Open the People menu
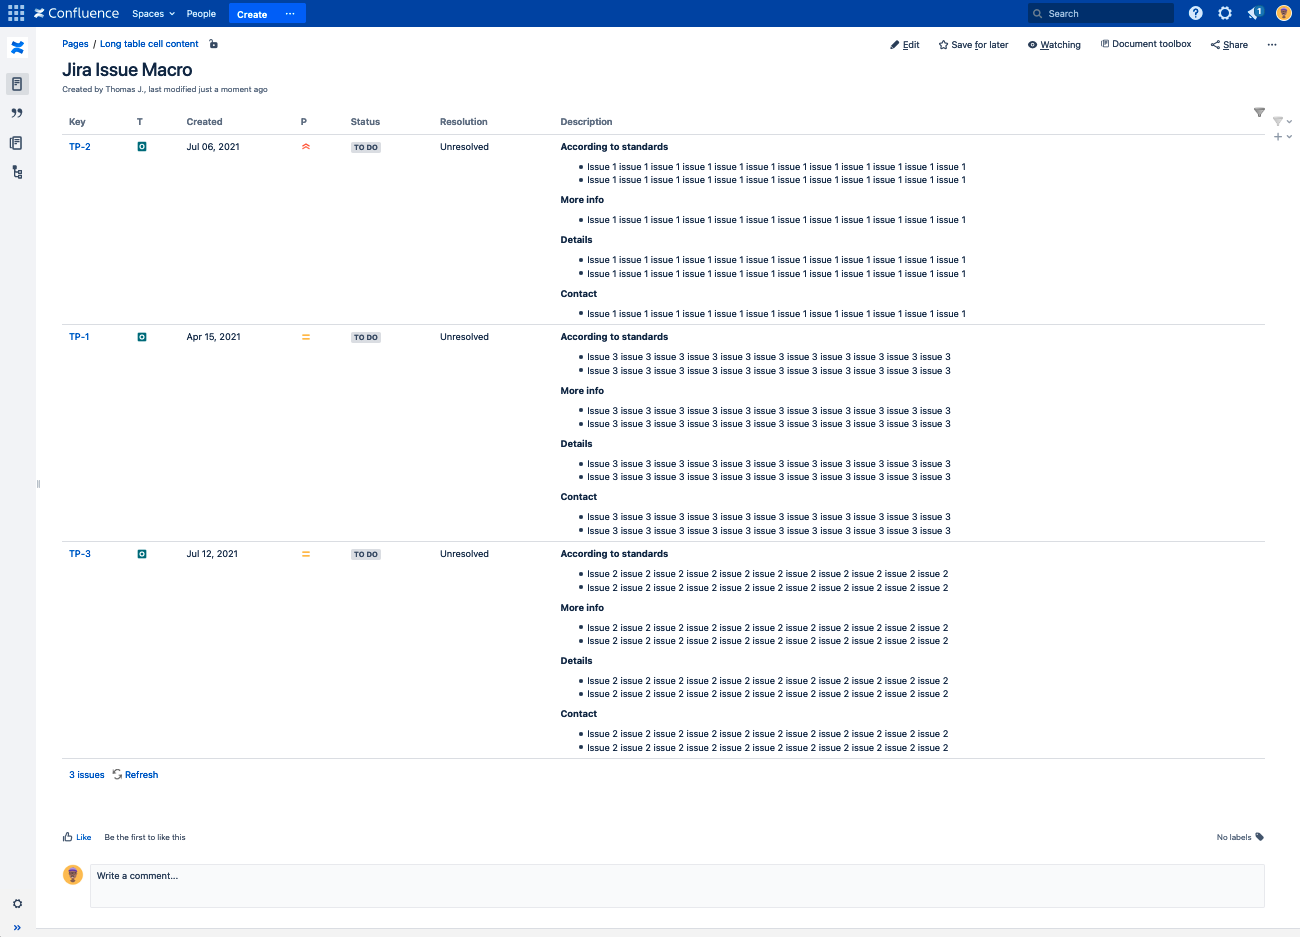The image size is (1300, 937). [x=201, y=13]
